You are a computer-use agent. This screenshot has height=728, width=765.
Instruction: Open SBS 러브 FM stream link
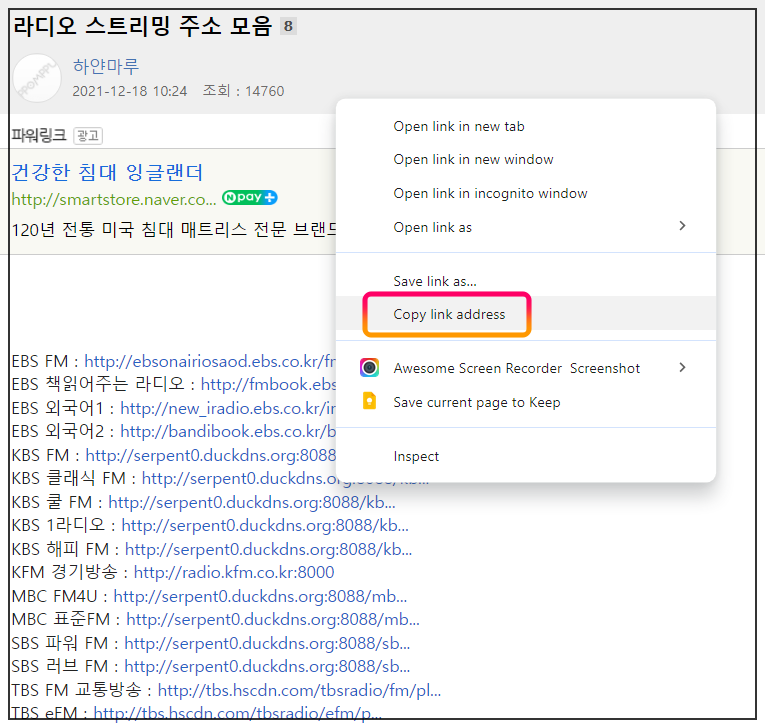(x=267, y=667)
